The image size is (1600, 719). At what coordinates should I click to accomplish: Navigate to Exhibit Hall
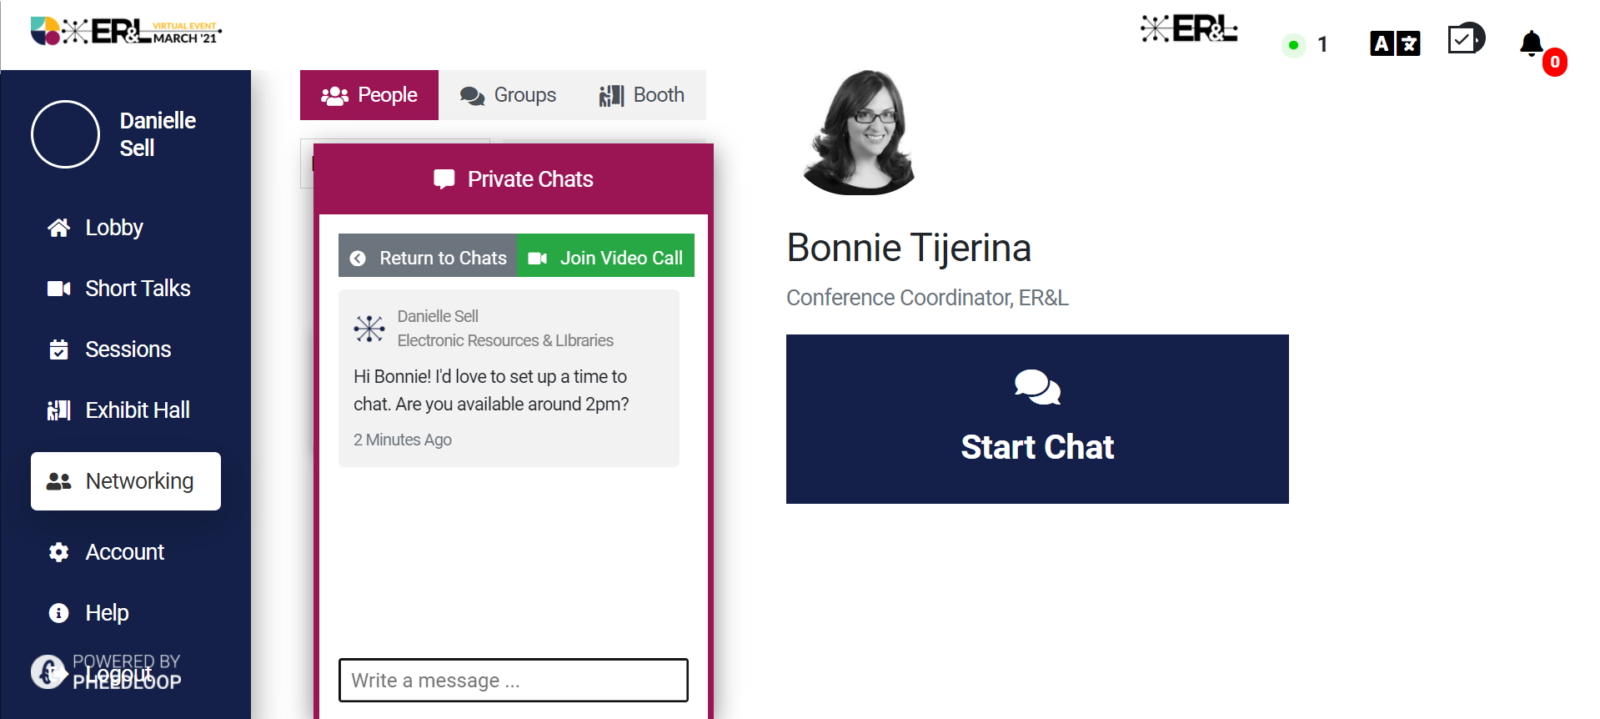[137, 411]
